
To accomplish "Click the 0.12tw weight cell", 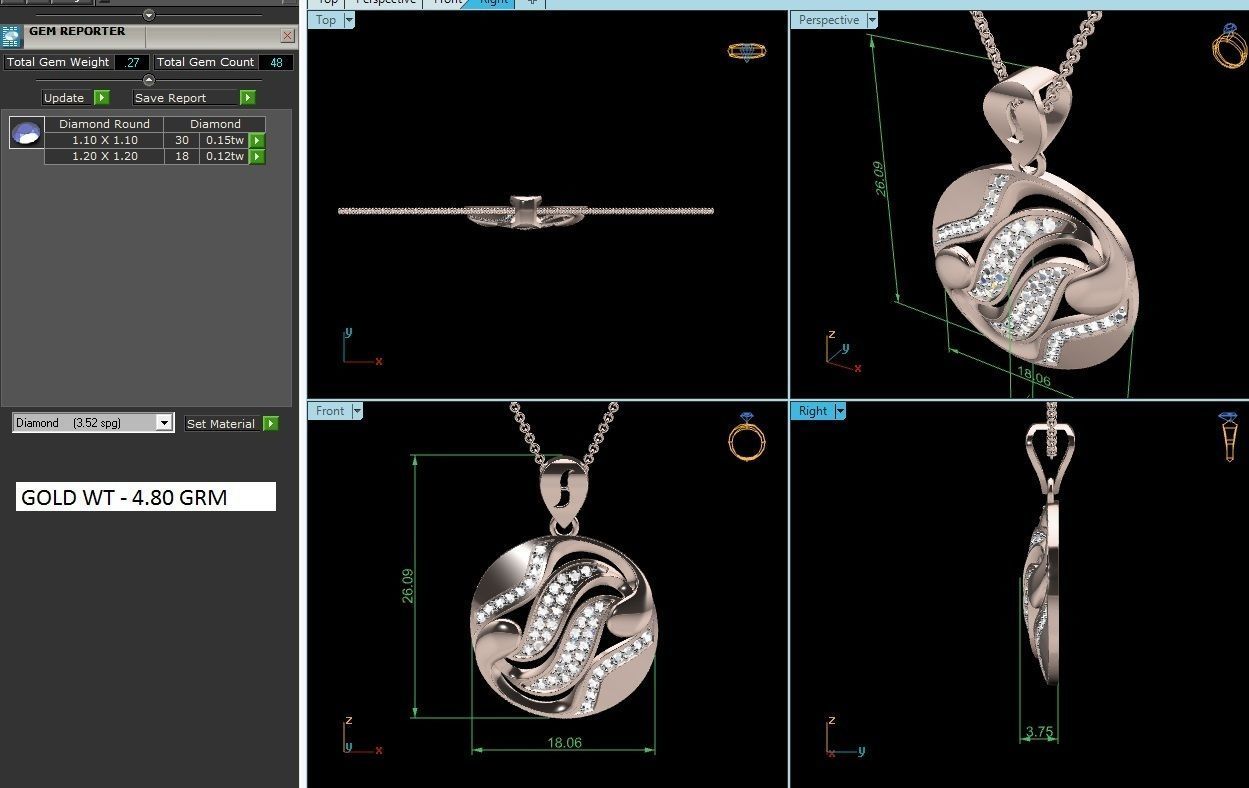I will coord(225,156).
